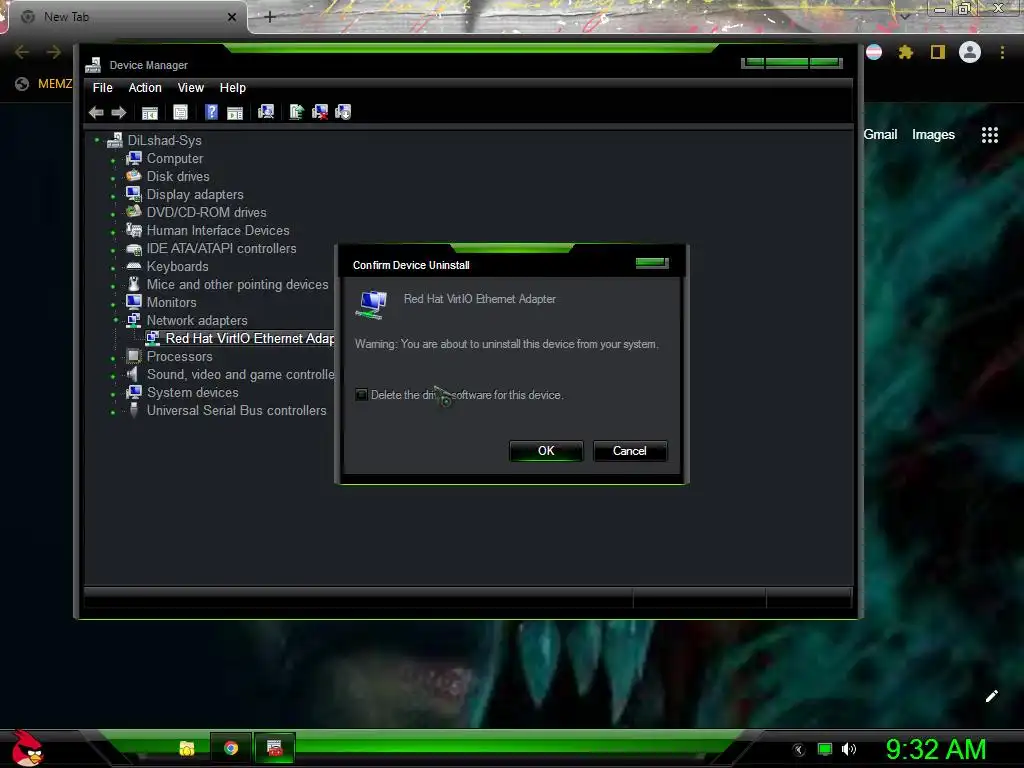Open the Properties toolbar icon
Screen dimensions: 1024x768
[180, 112]
